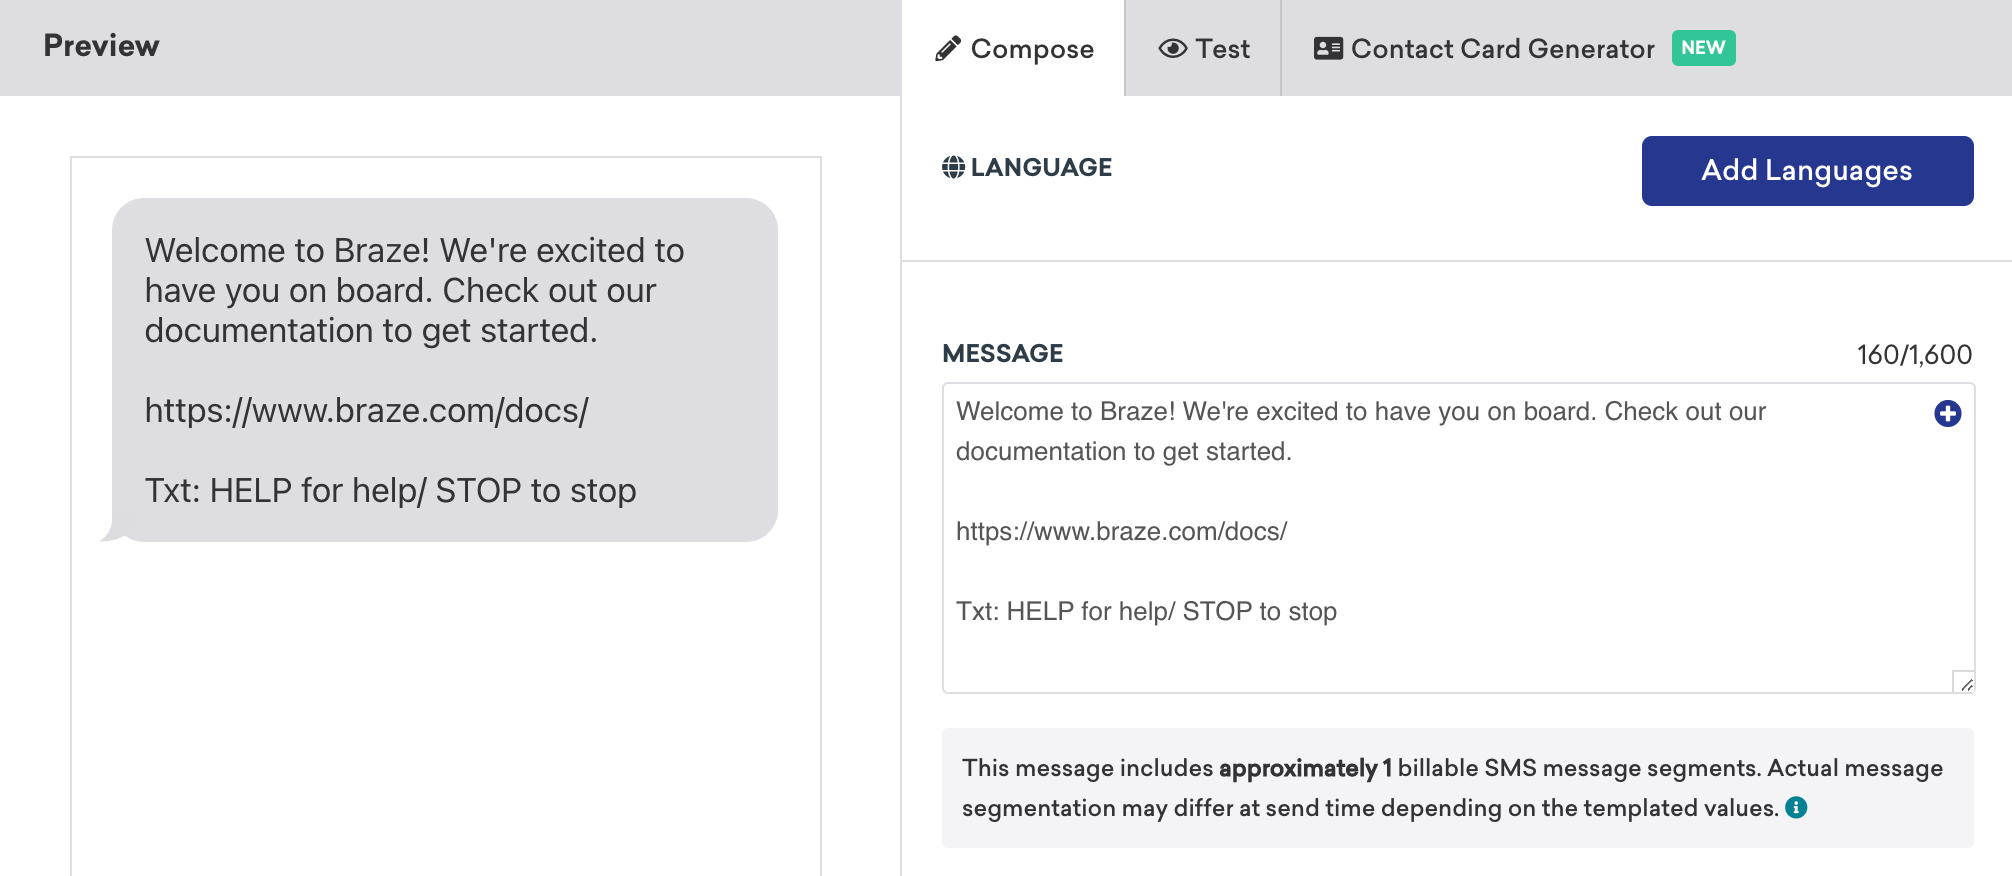Click the Preview panel heading
The image size is (2012, 876).
[x=101, y=46]
